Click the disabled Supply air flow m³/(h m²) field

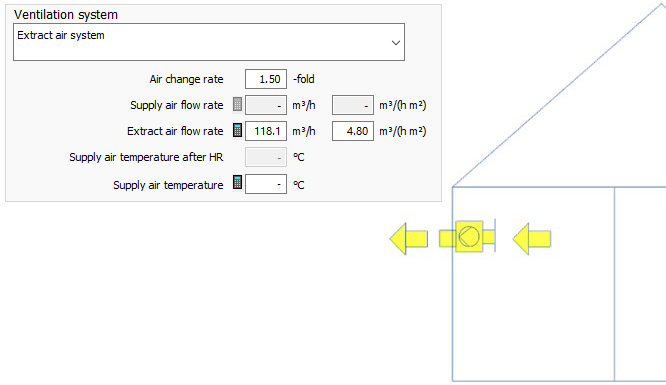click(353, 105)
